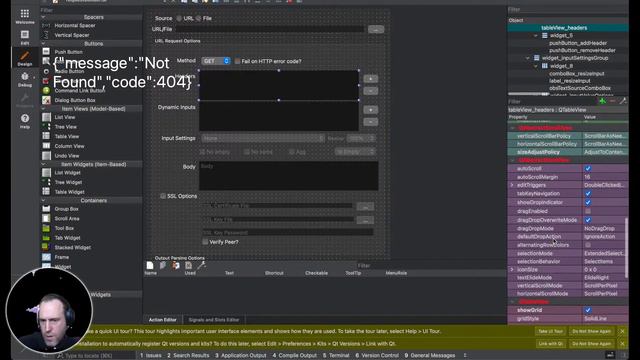This screenshot has height=360, width=640.
Task: Open the Compile Output pane
Action: 295,356
